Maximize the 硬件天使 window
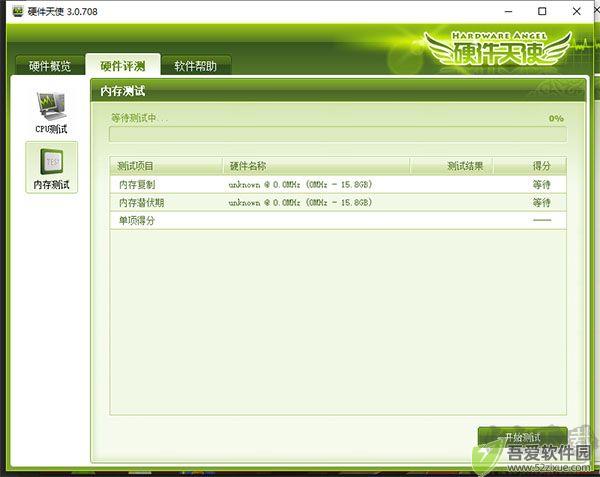600x477 pixels. [542, 11]
